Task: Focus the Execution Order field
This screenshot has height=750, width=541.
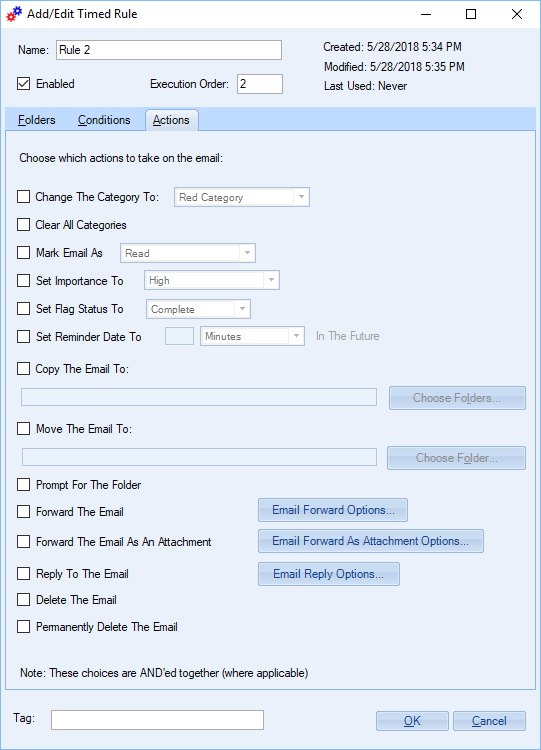Action: (x=260, y=84)
